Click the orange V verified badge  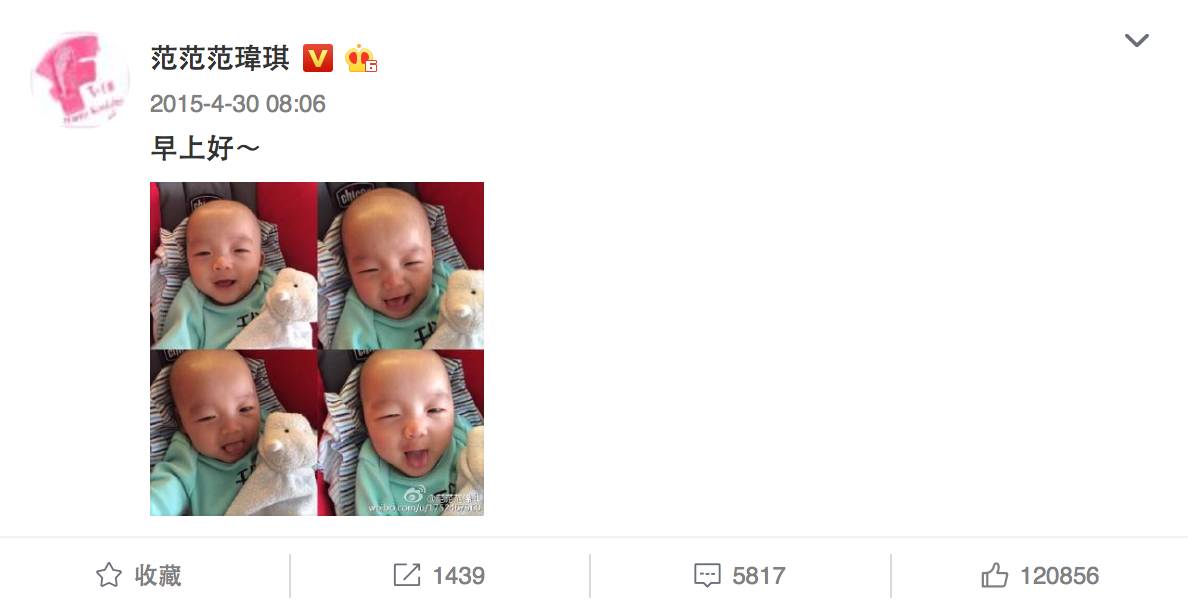point(317,58)
